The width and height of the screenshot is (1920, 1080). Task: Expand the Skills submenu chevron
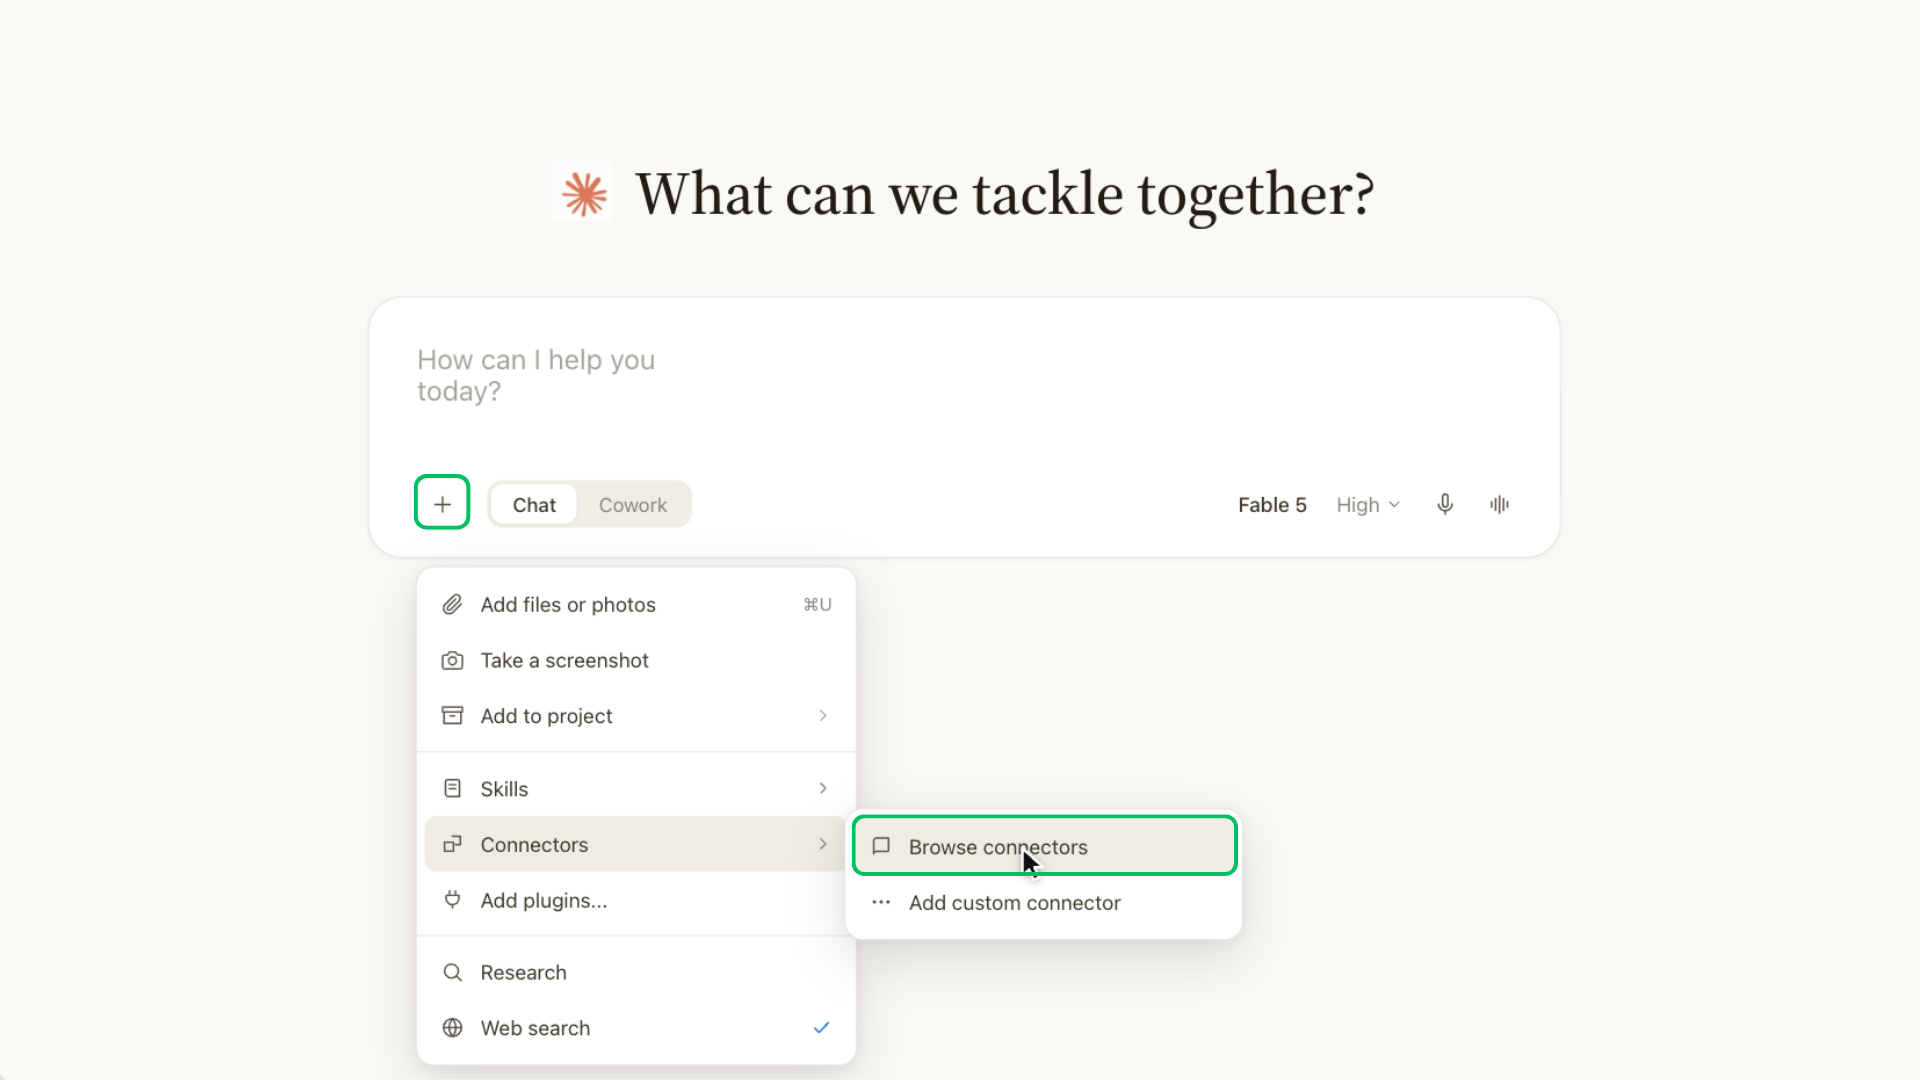click(823, 788)
